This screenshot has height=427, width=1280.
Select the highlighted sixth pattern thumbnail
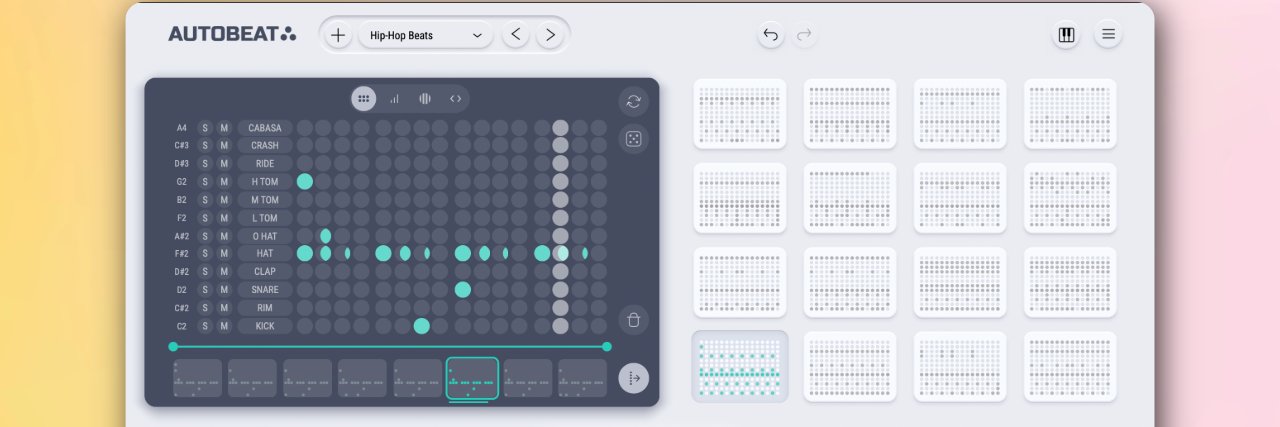point(472,378)
